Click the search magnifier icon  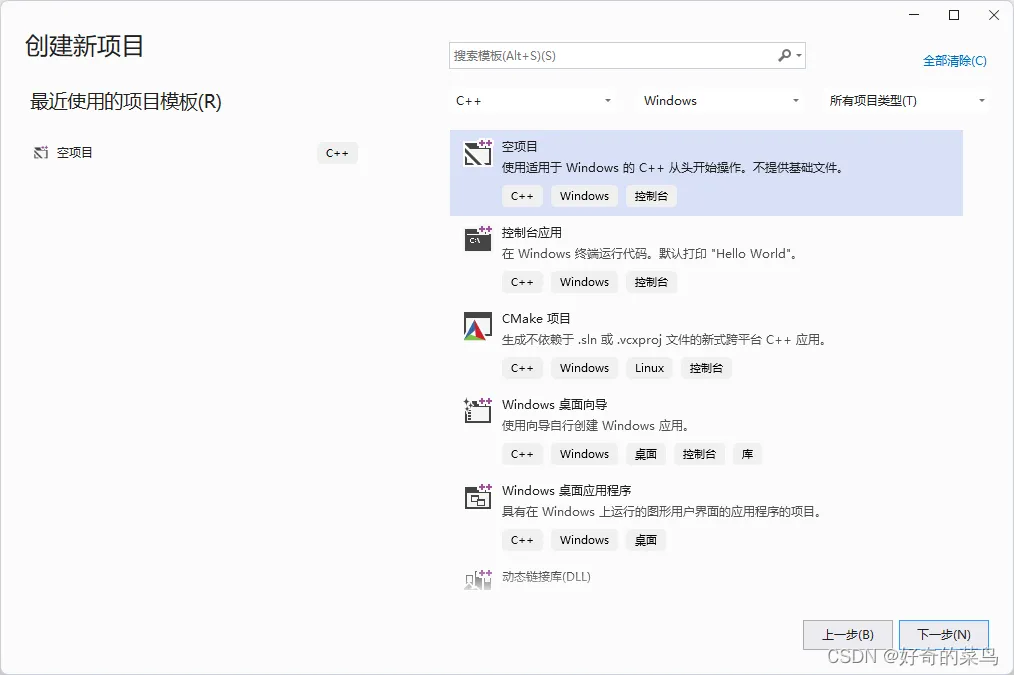784,56
